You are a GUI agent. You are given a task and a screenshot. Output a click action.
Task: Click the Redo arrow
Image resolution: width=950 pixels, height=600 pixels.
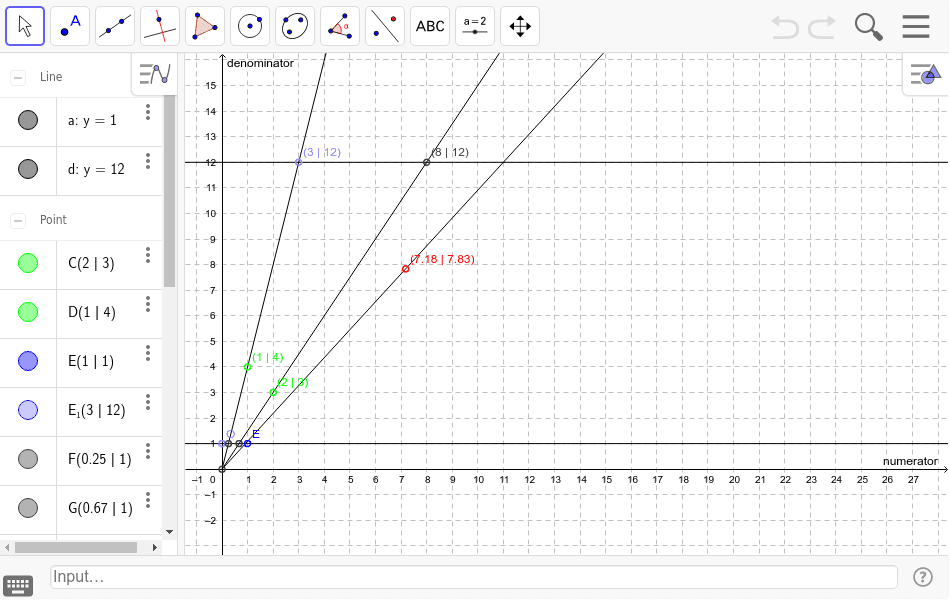click(x=822, y=27)
